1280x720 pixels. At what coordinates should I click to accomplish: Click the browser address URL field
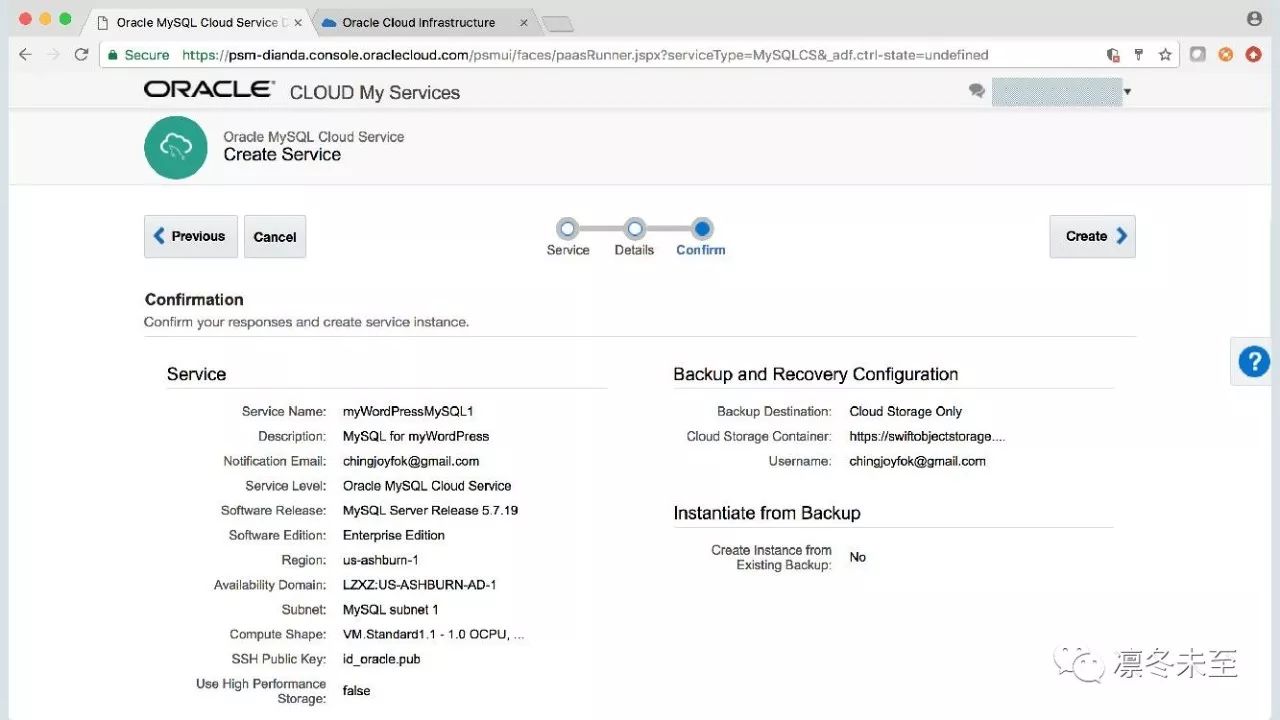(640, 55)
